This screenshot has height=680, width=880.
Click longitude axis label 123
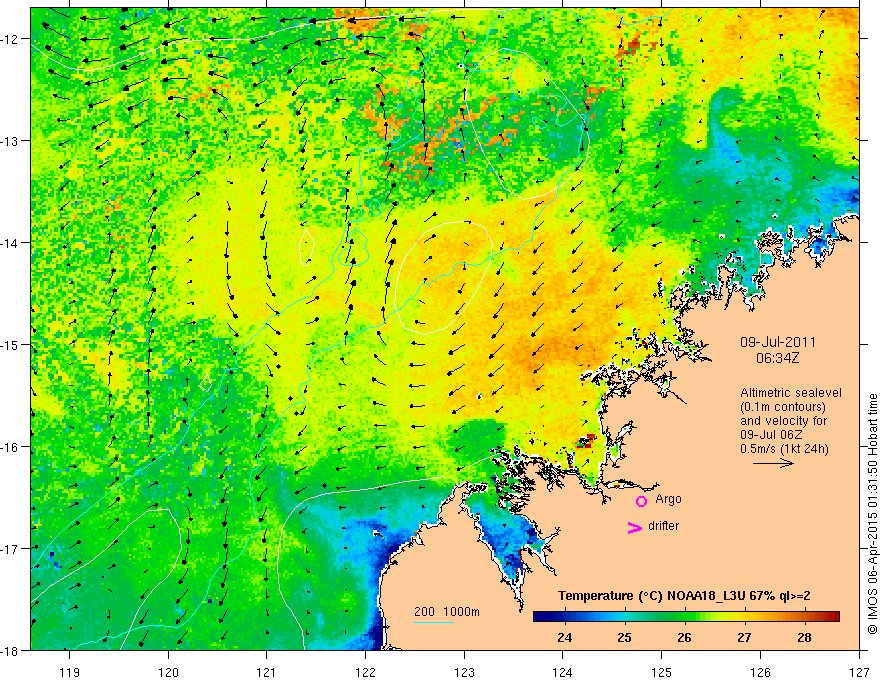click(x=464, y=672)
